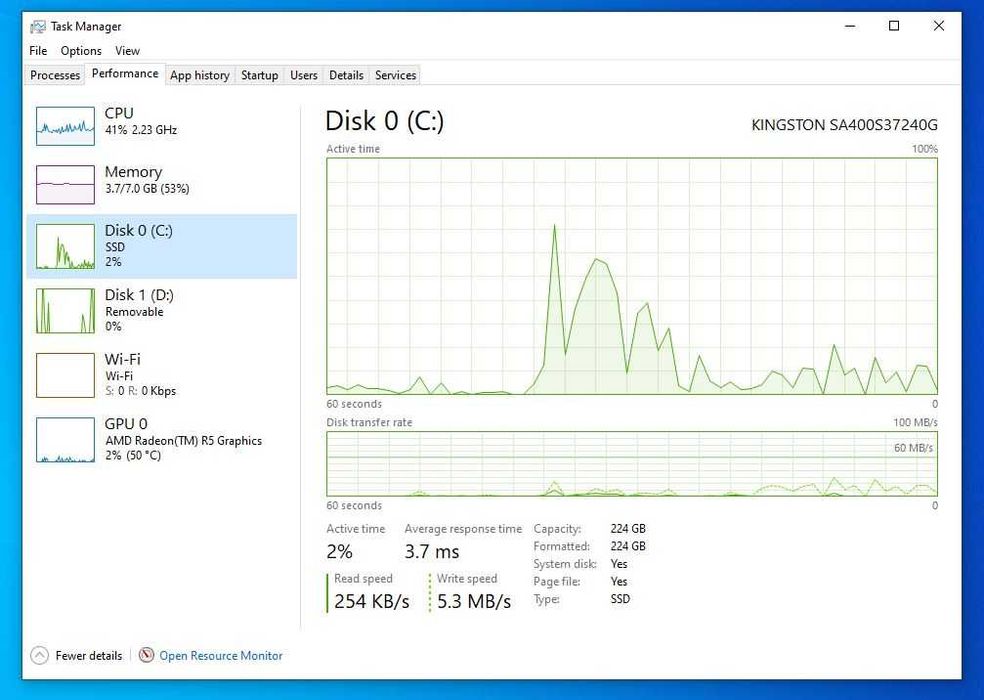Click the Memory 3.7/7.0 GB (53%) text
Screen dimensions: 984x700
click(x=147, y=188)
